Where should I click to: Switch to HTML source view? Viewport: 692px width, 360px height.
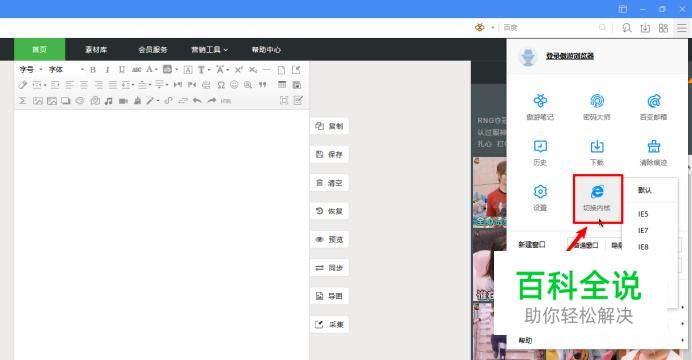pos(226,101)
